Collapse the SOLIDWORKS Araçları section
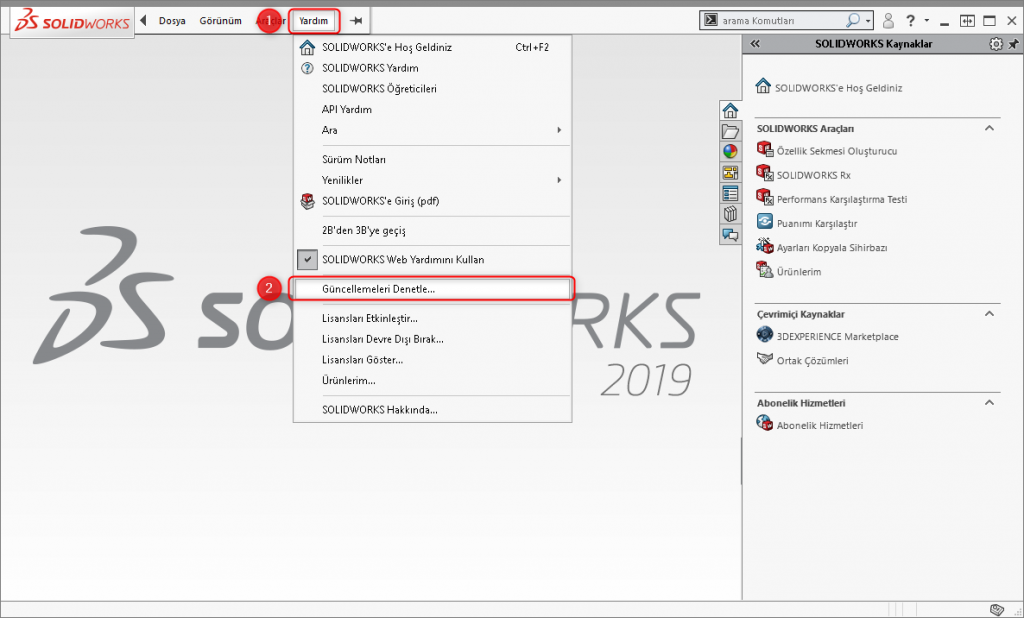Image resolution: width=1024 pixels, height=618 pixels. tap(989, 128)
